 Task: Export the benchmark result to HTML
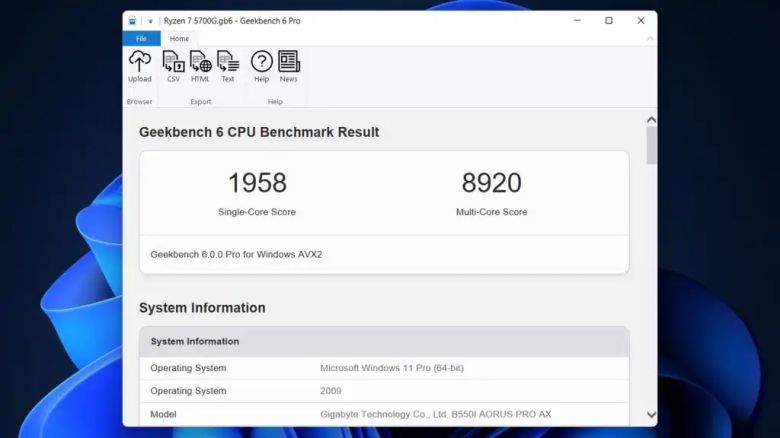(x=200, y=66)
